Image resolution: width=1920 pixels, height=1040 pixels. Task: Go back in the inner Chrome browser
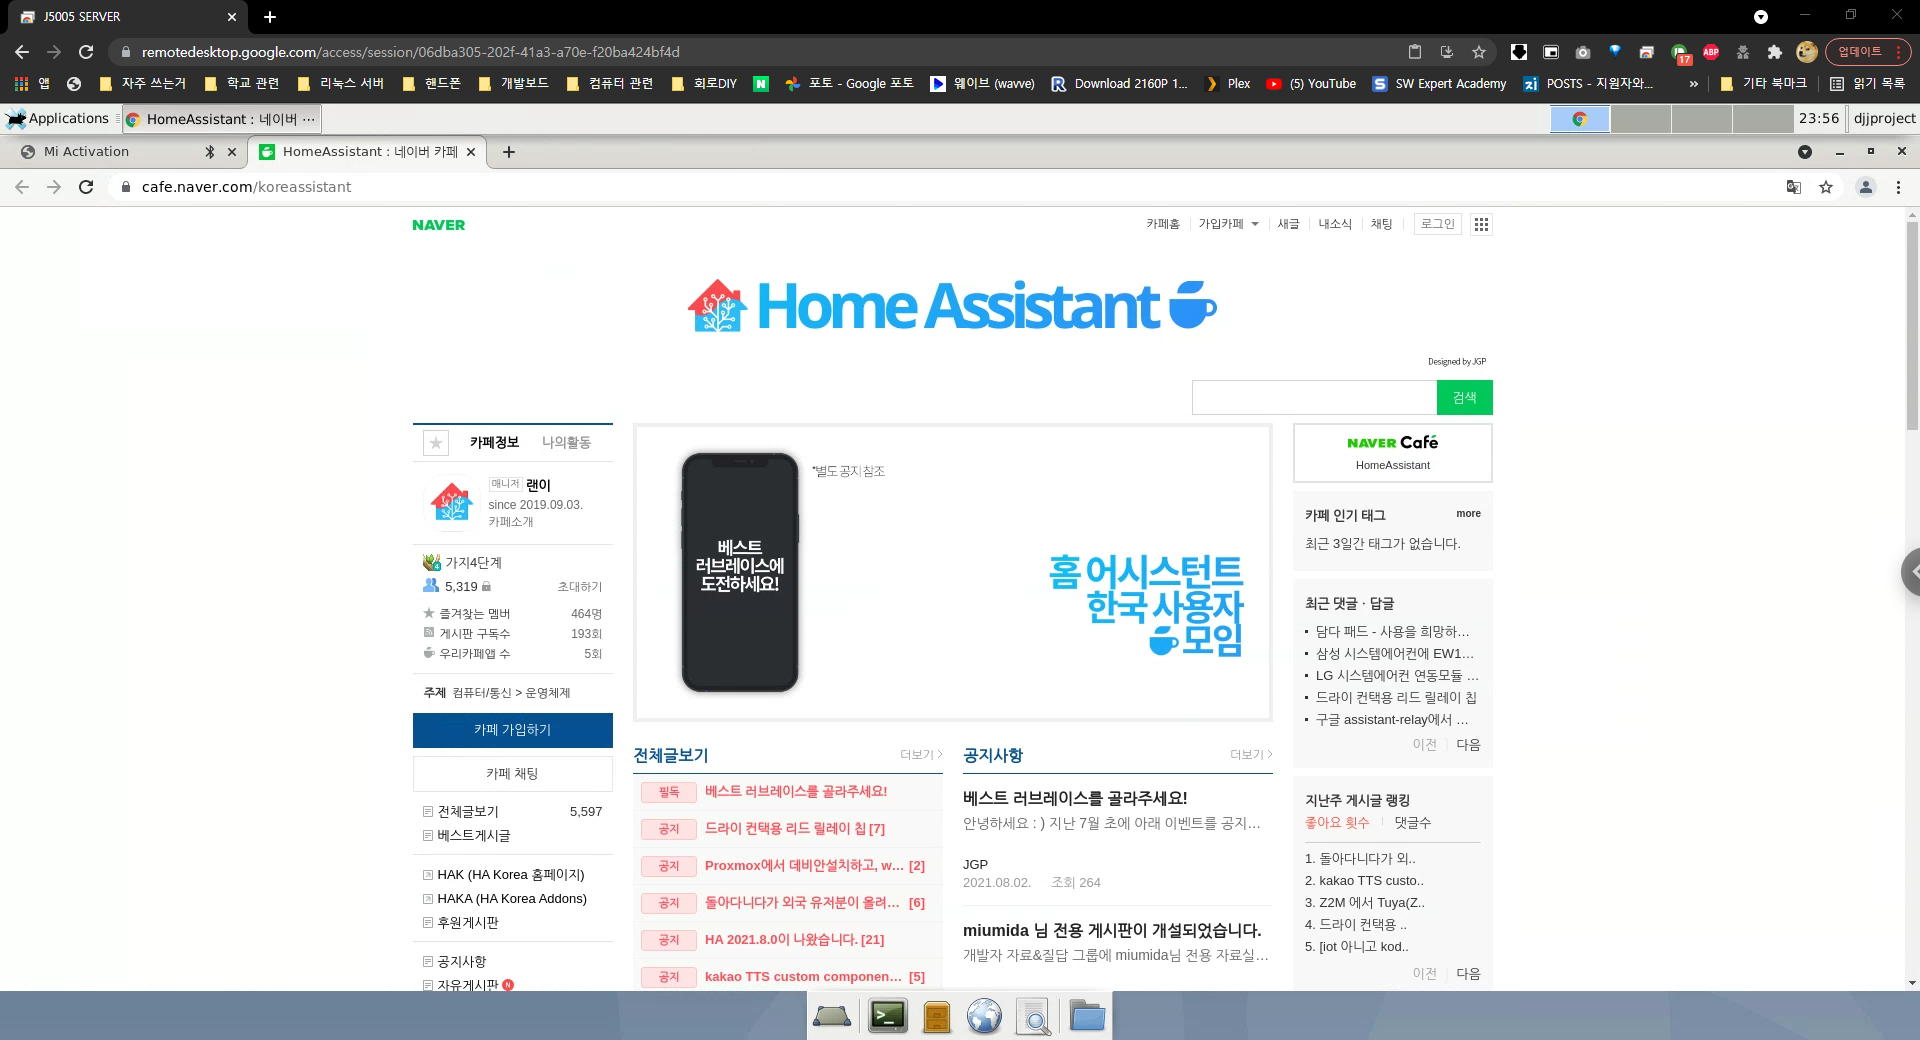[22, 187]
